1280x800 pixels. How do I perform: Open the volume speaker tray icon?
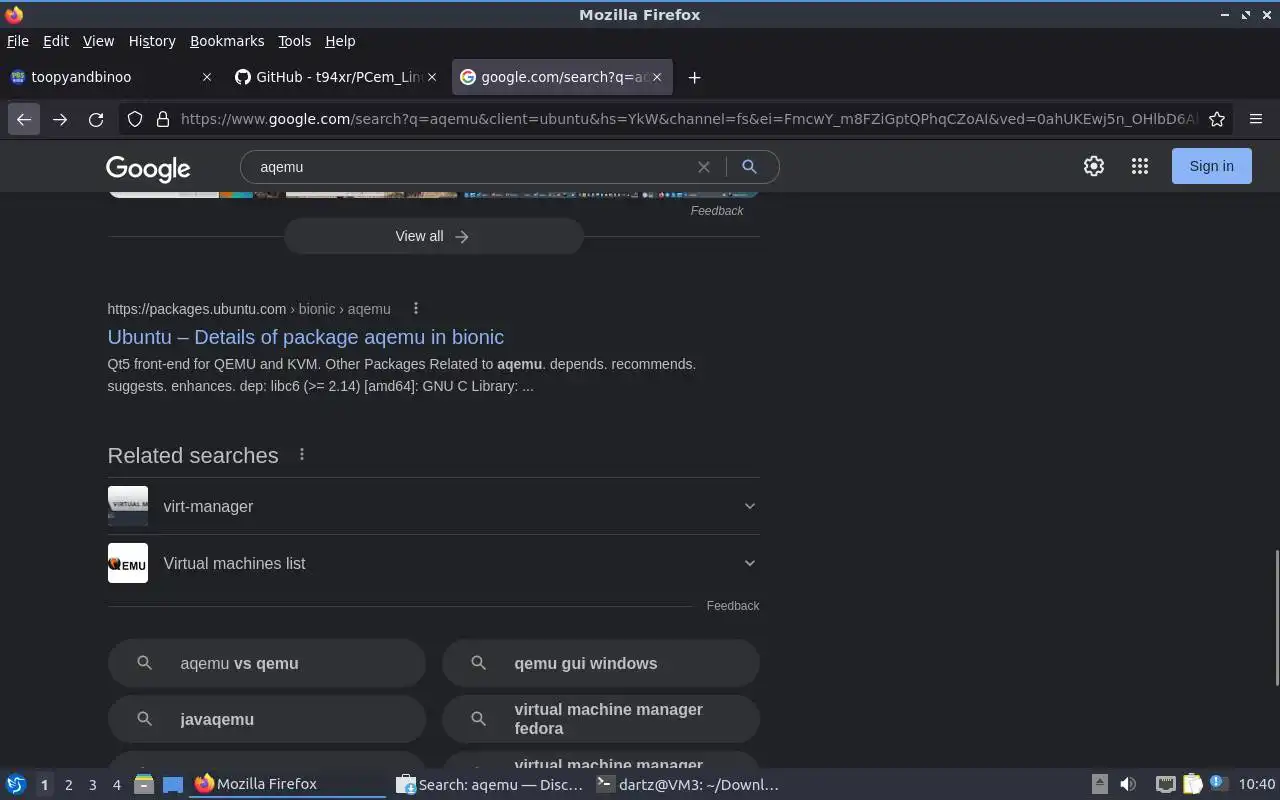1128,784
